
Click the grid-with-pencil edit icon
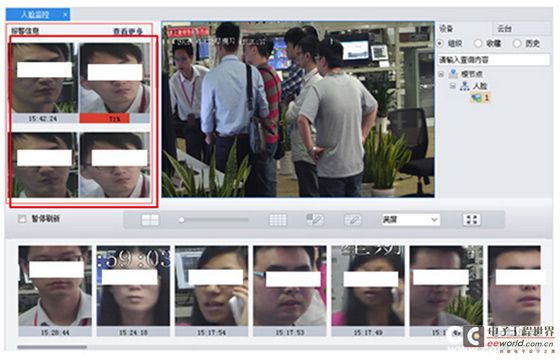pos(315,219)
